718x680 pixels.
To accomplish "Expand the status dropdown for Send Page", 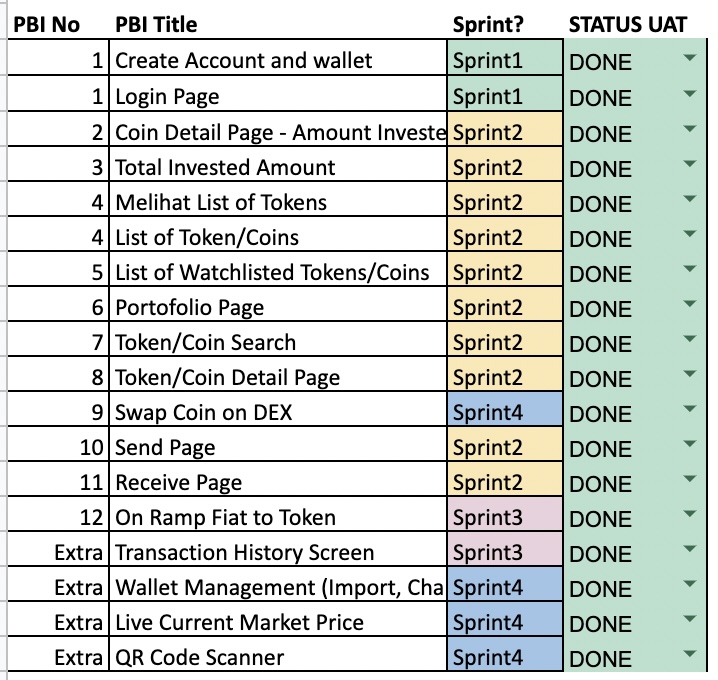I will point(690,445).
